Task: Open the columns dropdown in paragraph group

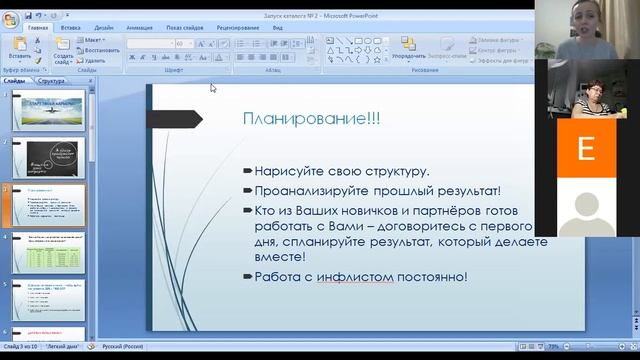Action: pos(287,57)
